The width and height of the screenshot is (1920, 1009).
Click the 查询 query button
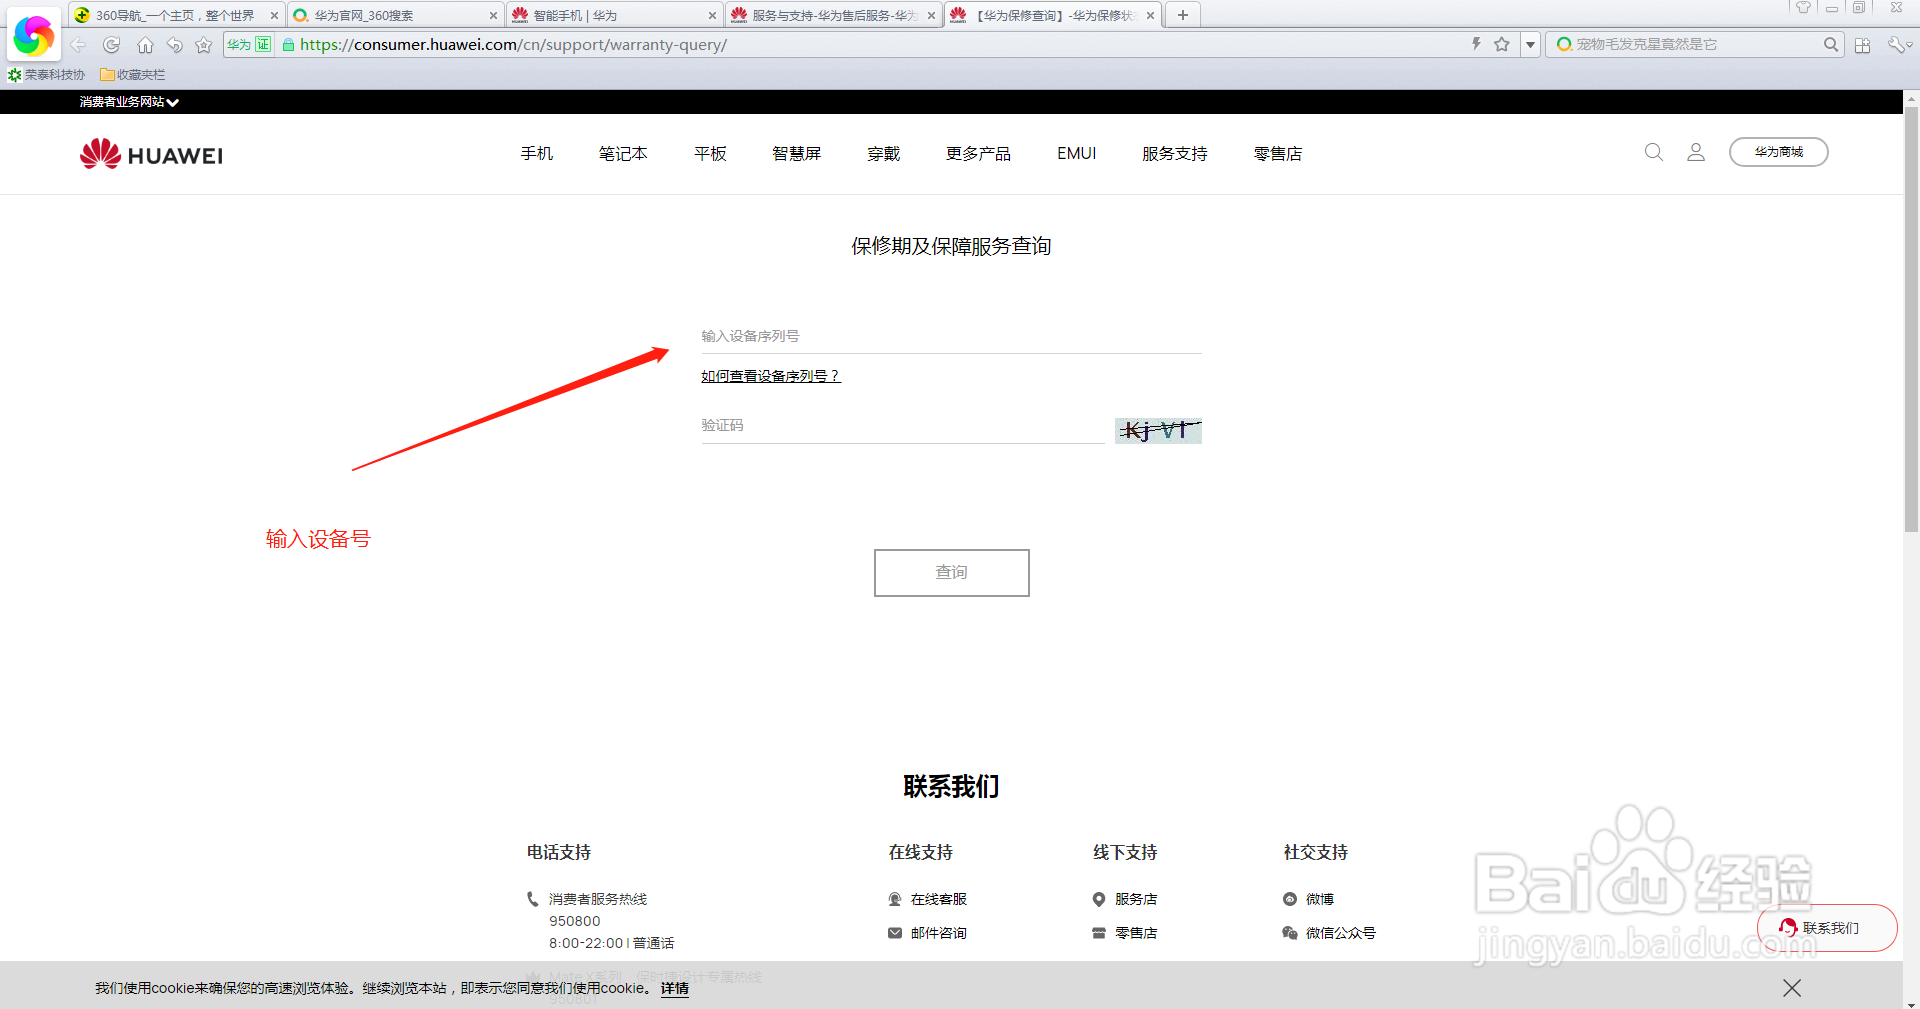click(951, 572)
